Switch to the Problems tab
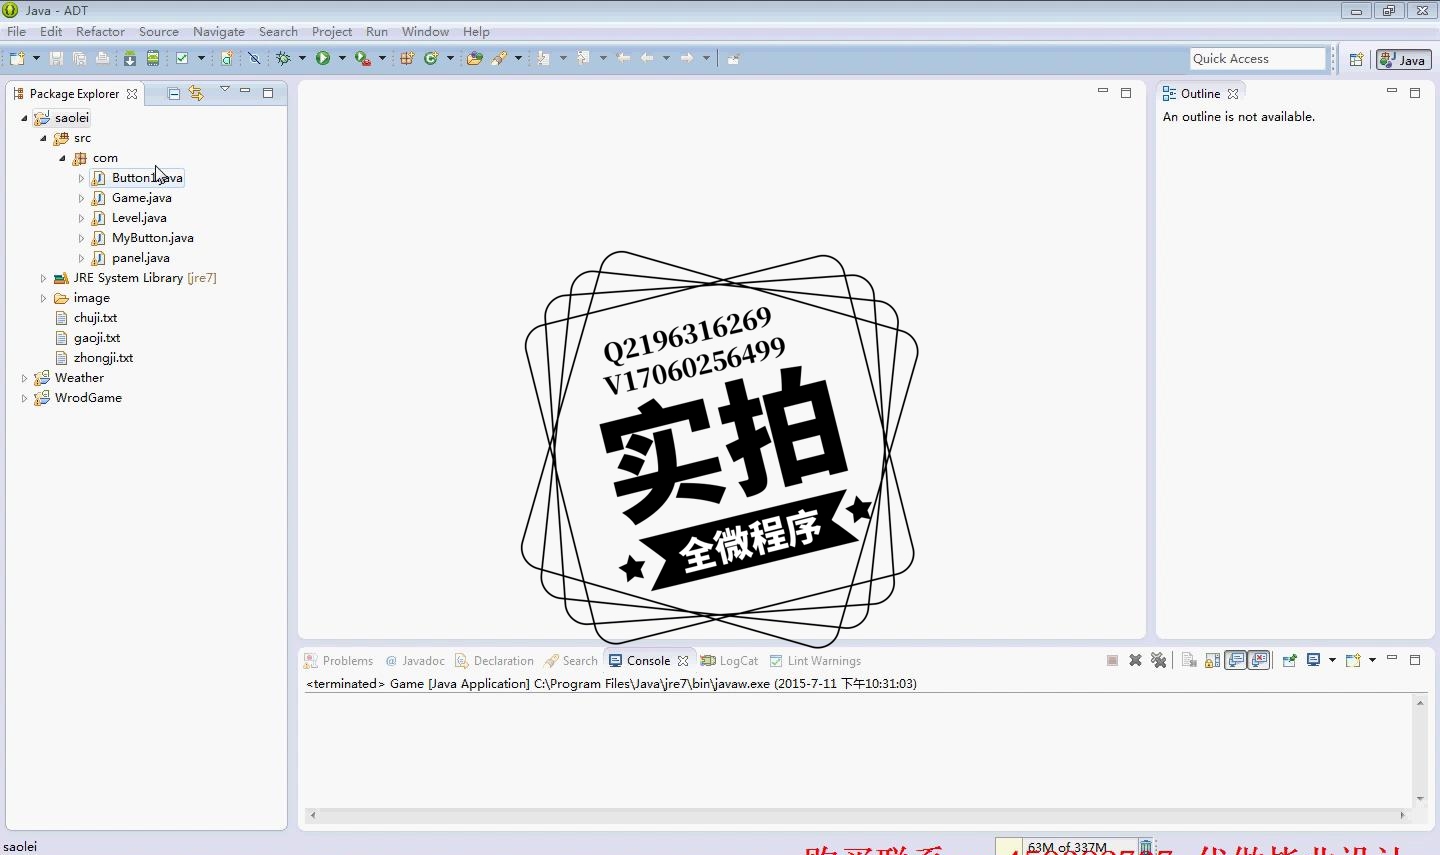This screenshot has height=855, width=1440. (x=338, y=661)
